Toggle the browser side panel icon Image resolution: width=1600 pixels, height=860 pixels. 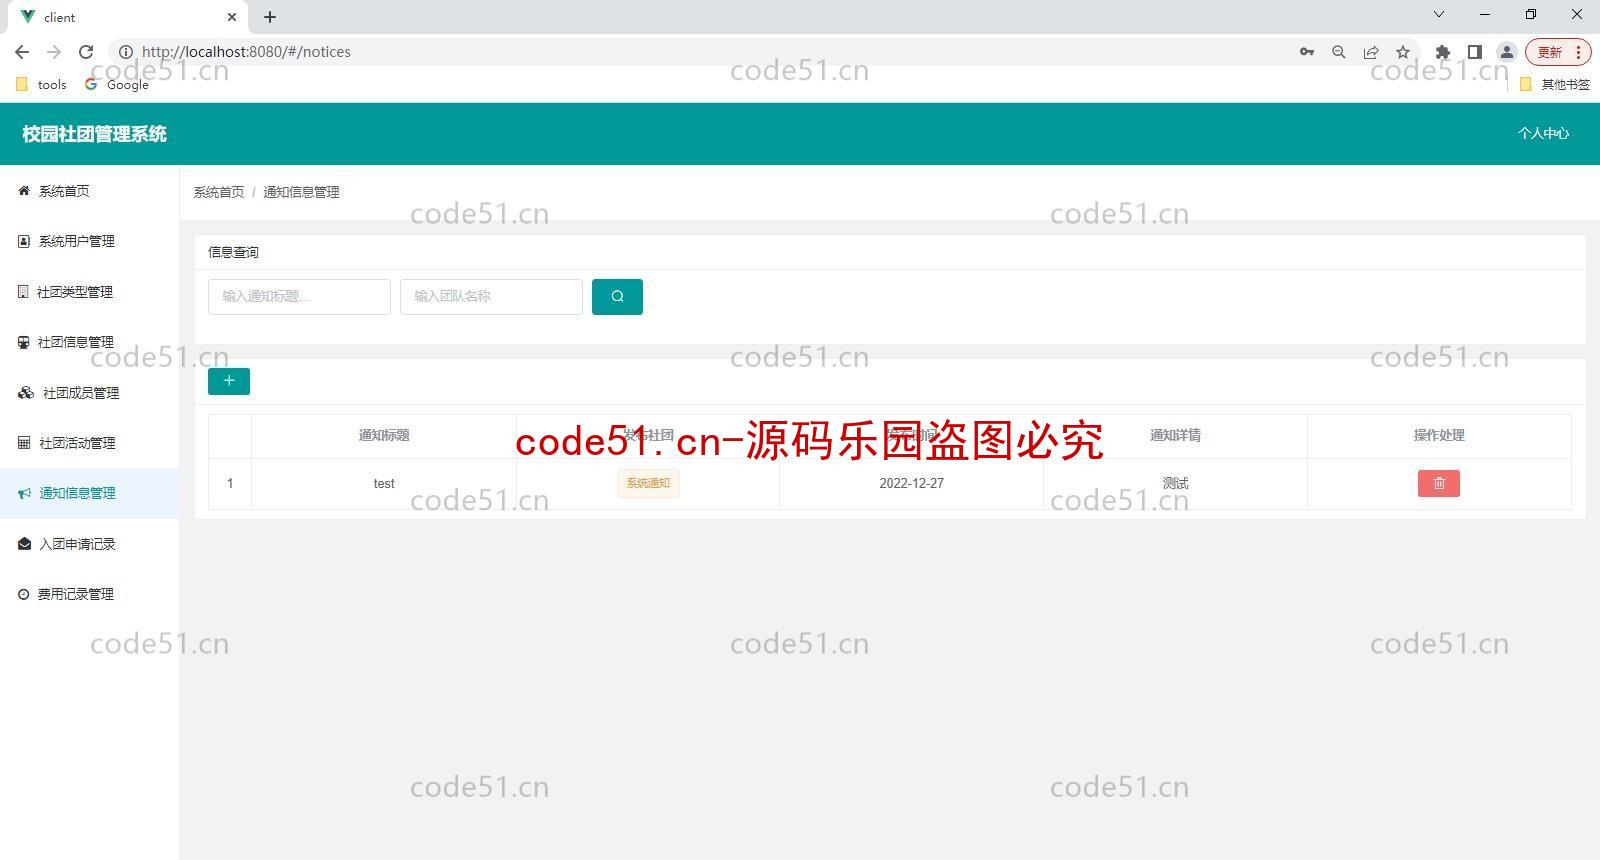coord(1474,52)
